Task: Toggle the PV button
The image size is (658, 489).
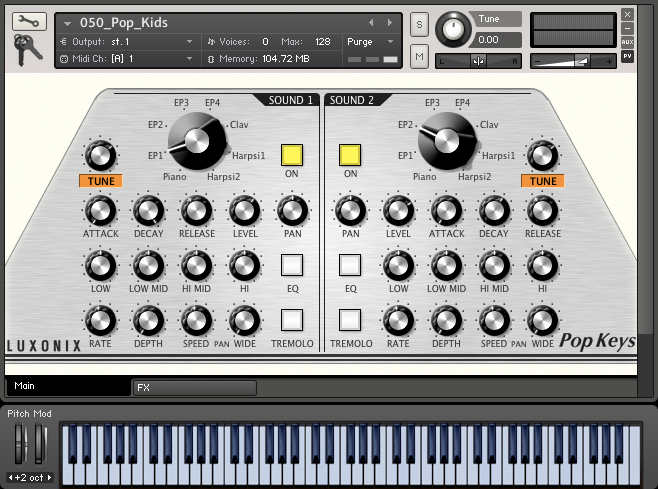Action: [x=627, y=56]
